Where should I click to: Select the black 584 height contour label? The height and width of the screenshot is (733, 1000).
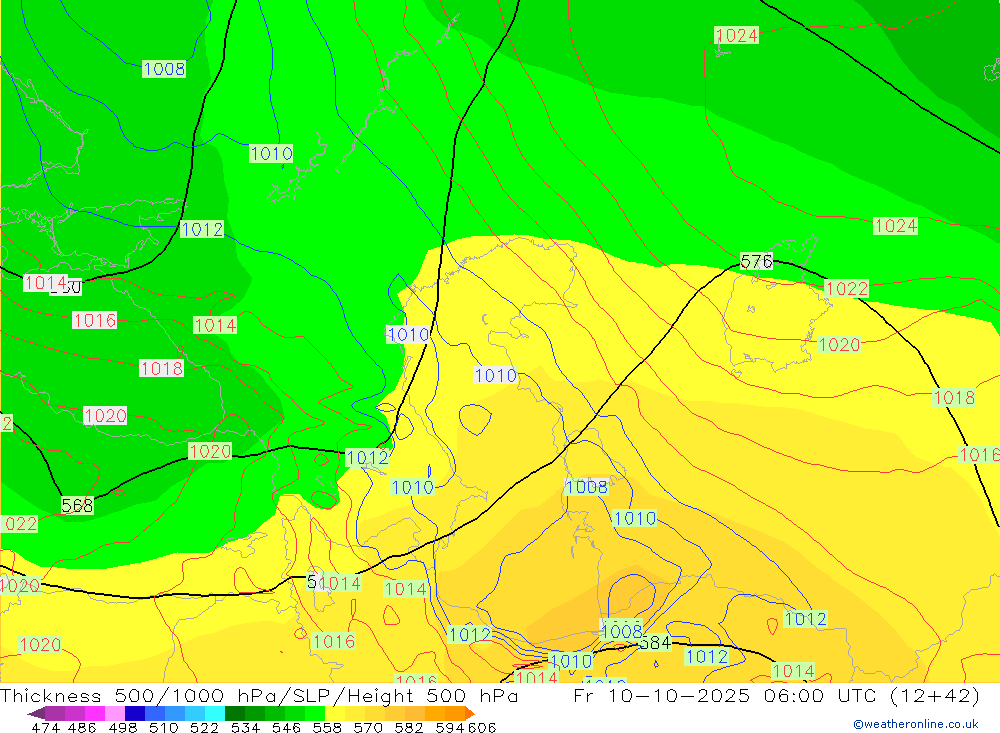click(x=656, y=643)
